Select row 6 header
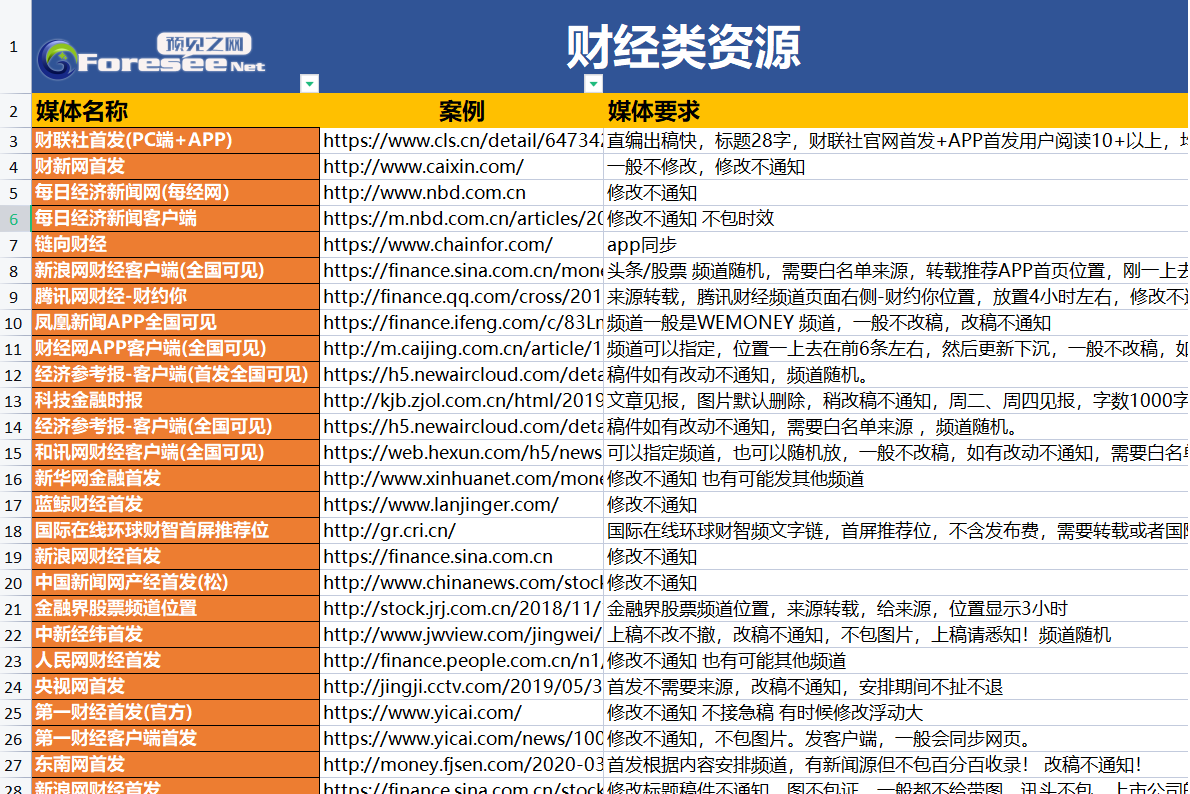Screen dimensions: 1190x794 click(14, 218)
